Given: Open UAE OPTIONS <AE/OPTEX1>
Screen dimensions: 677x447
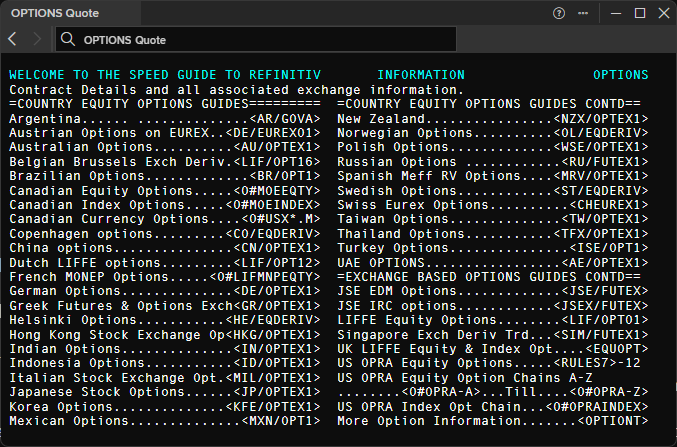Looking at the screenshot, I should coord(605,263).
